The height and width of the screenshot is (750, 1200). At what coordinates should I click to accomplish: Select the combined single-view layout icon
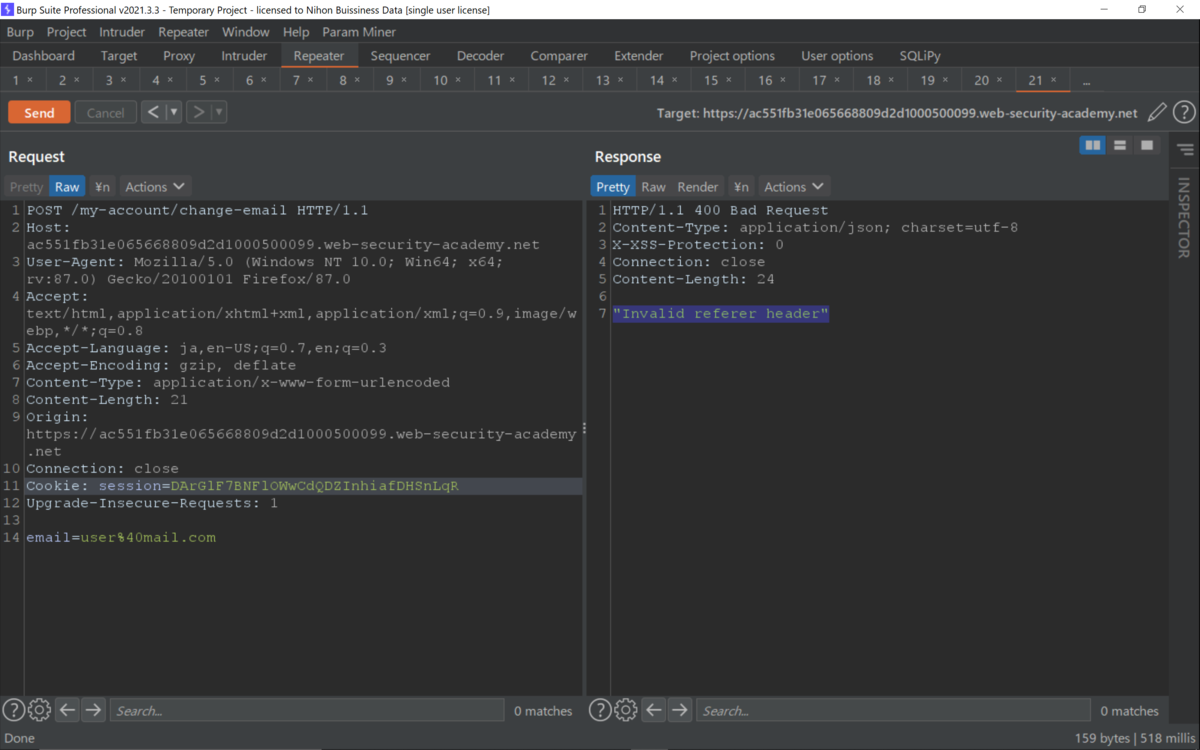pos(1147,145)
